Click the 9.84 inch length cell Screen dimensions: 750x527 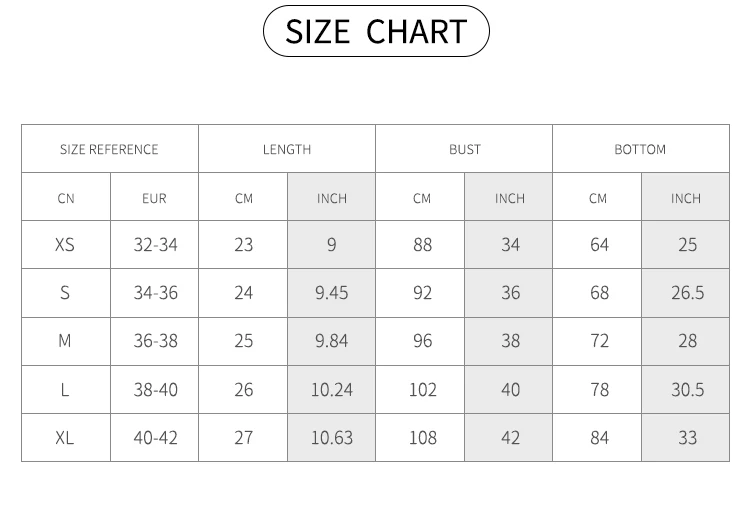pyautogui.click(x=331, y=341)
